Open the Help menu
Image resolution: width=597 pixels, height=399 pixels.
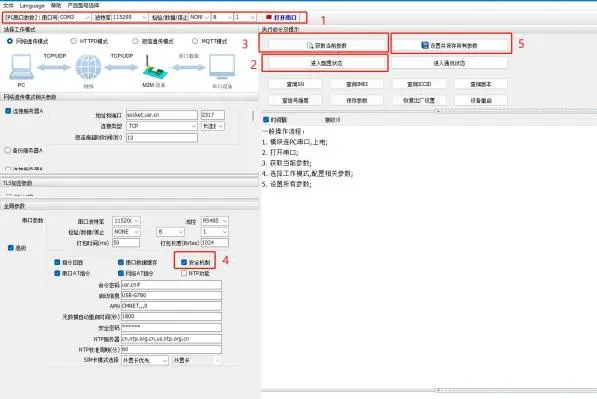(x=56, y=5)
